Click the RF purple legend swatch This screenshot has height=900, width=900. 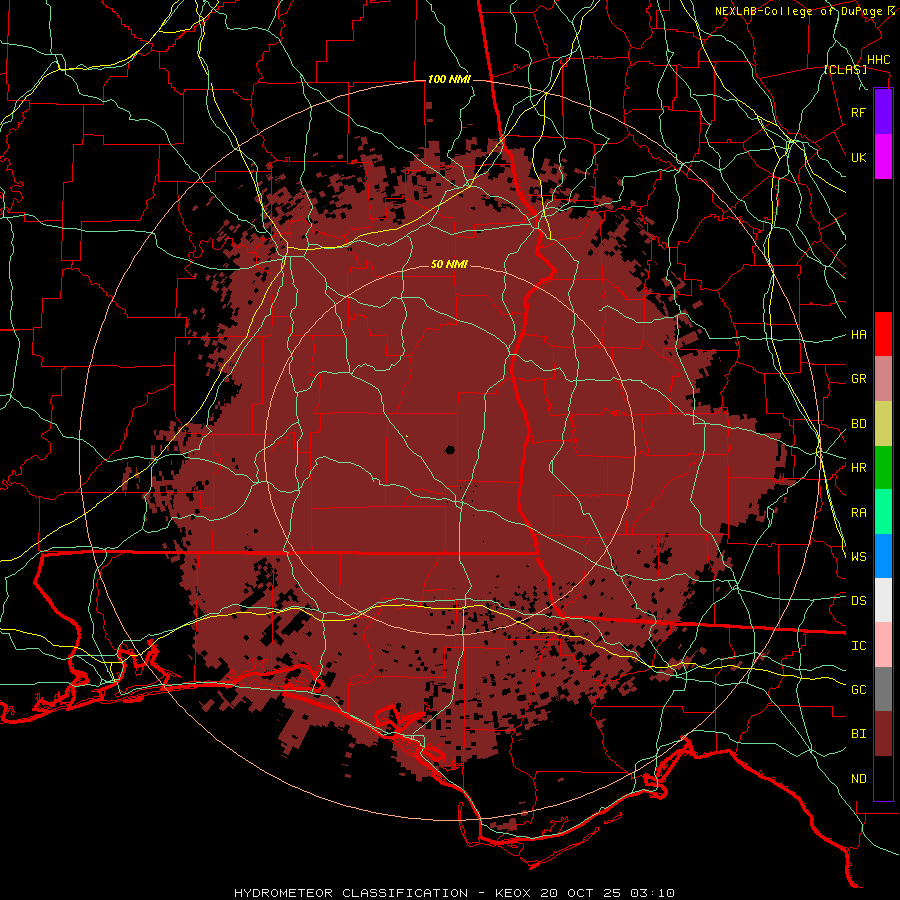[x=883, y=112]
